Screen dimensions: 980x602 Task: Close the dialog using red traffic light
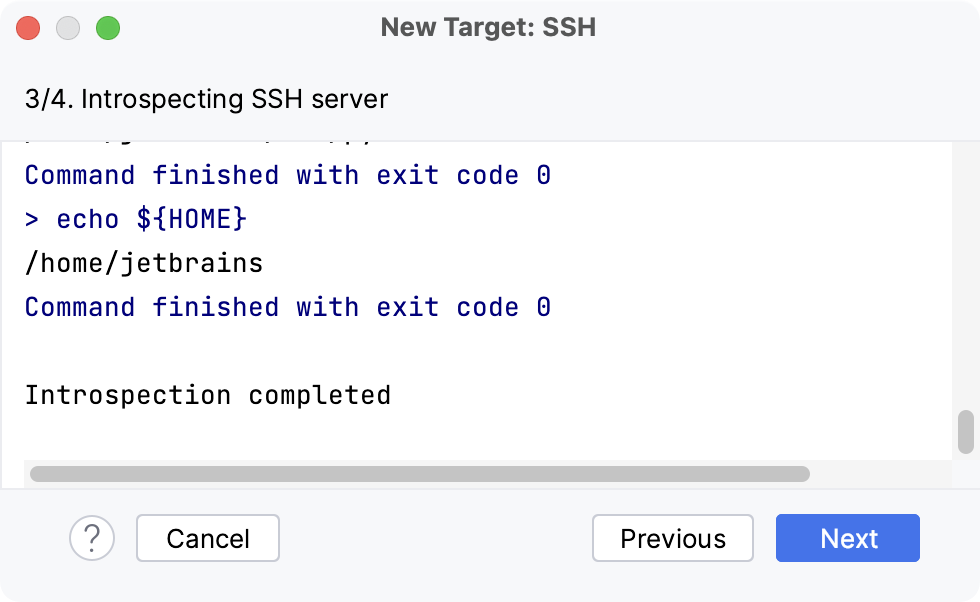pyautogui.click(x=28, y=28)
